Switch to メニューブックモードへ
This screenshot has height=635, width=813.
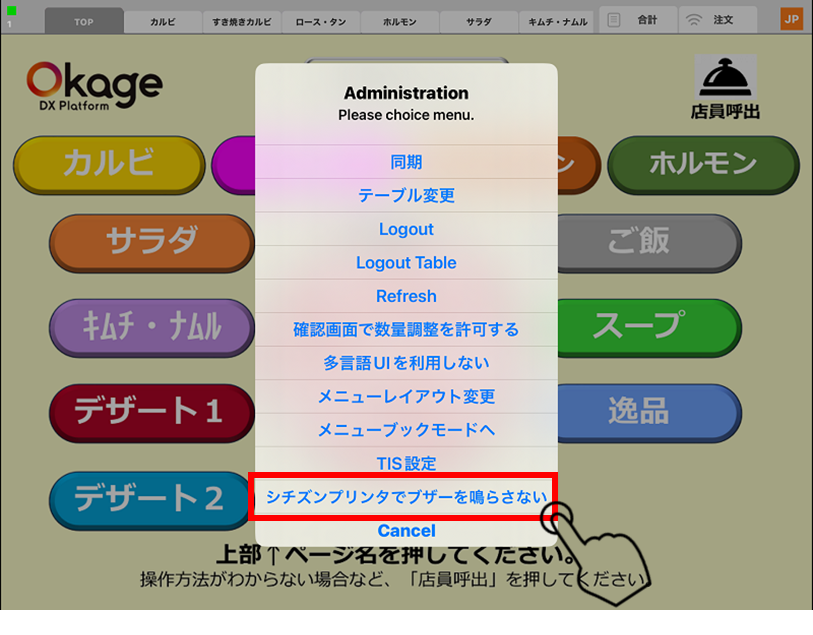coord(406,430)
